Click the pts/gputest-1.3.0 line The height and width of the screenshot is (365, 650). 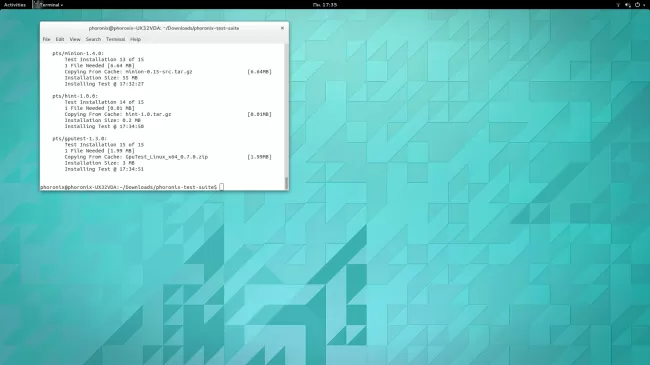tap(79, 139)
